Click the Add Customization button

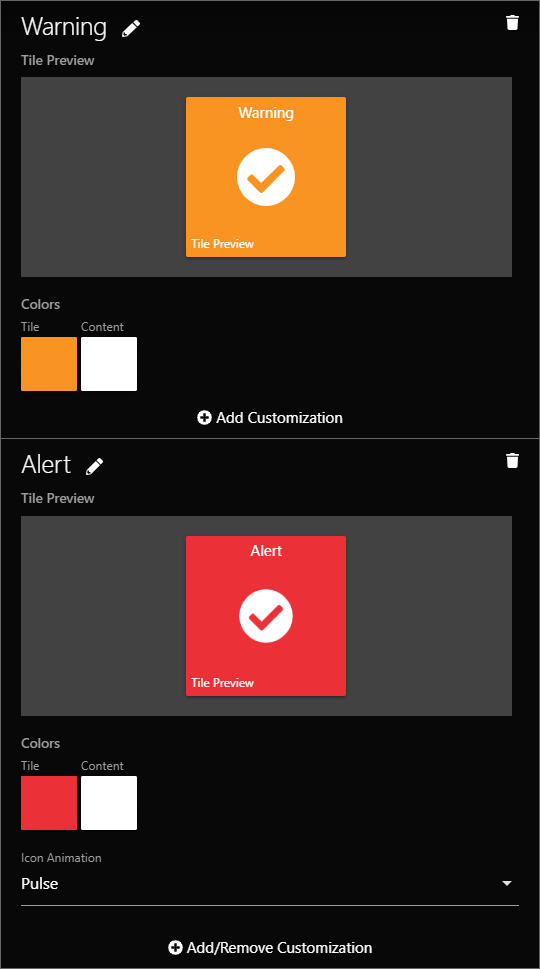coord(270,418)
